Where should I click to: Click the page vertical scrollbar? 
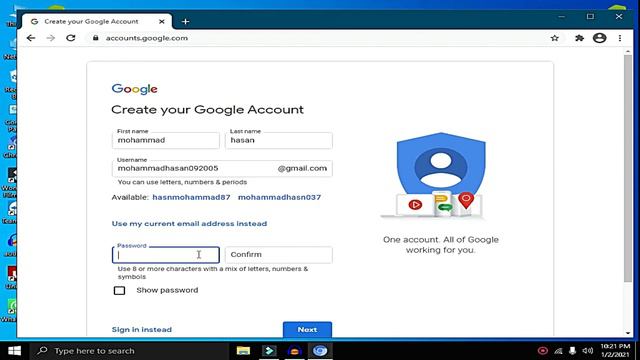[x=628, y=168]
